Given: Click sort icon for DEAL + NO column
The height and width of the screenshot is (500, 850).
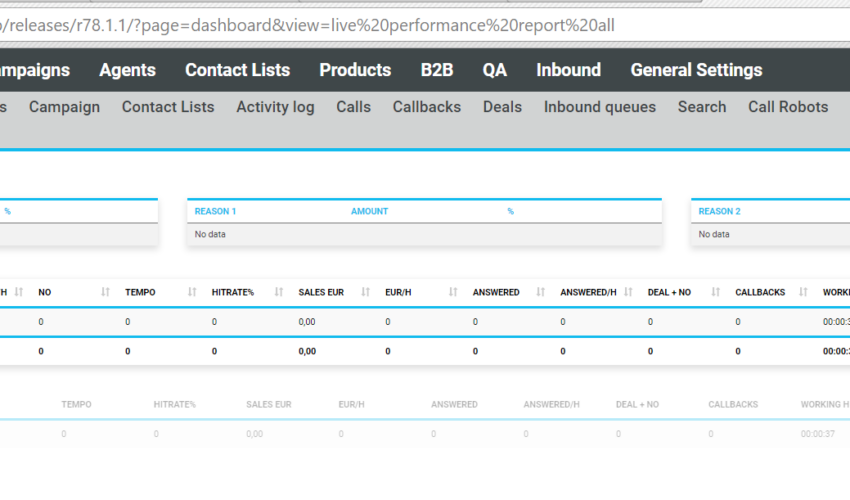Looking at the screenshot, I should (x=714, y=292).
